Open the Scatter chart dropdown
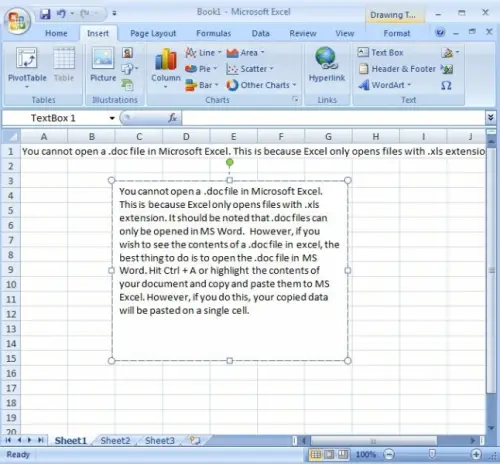 pos(250,69)
